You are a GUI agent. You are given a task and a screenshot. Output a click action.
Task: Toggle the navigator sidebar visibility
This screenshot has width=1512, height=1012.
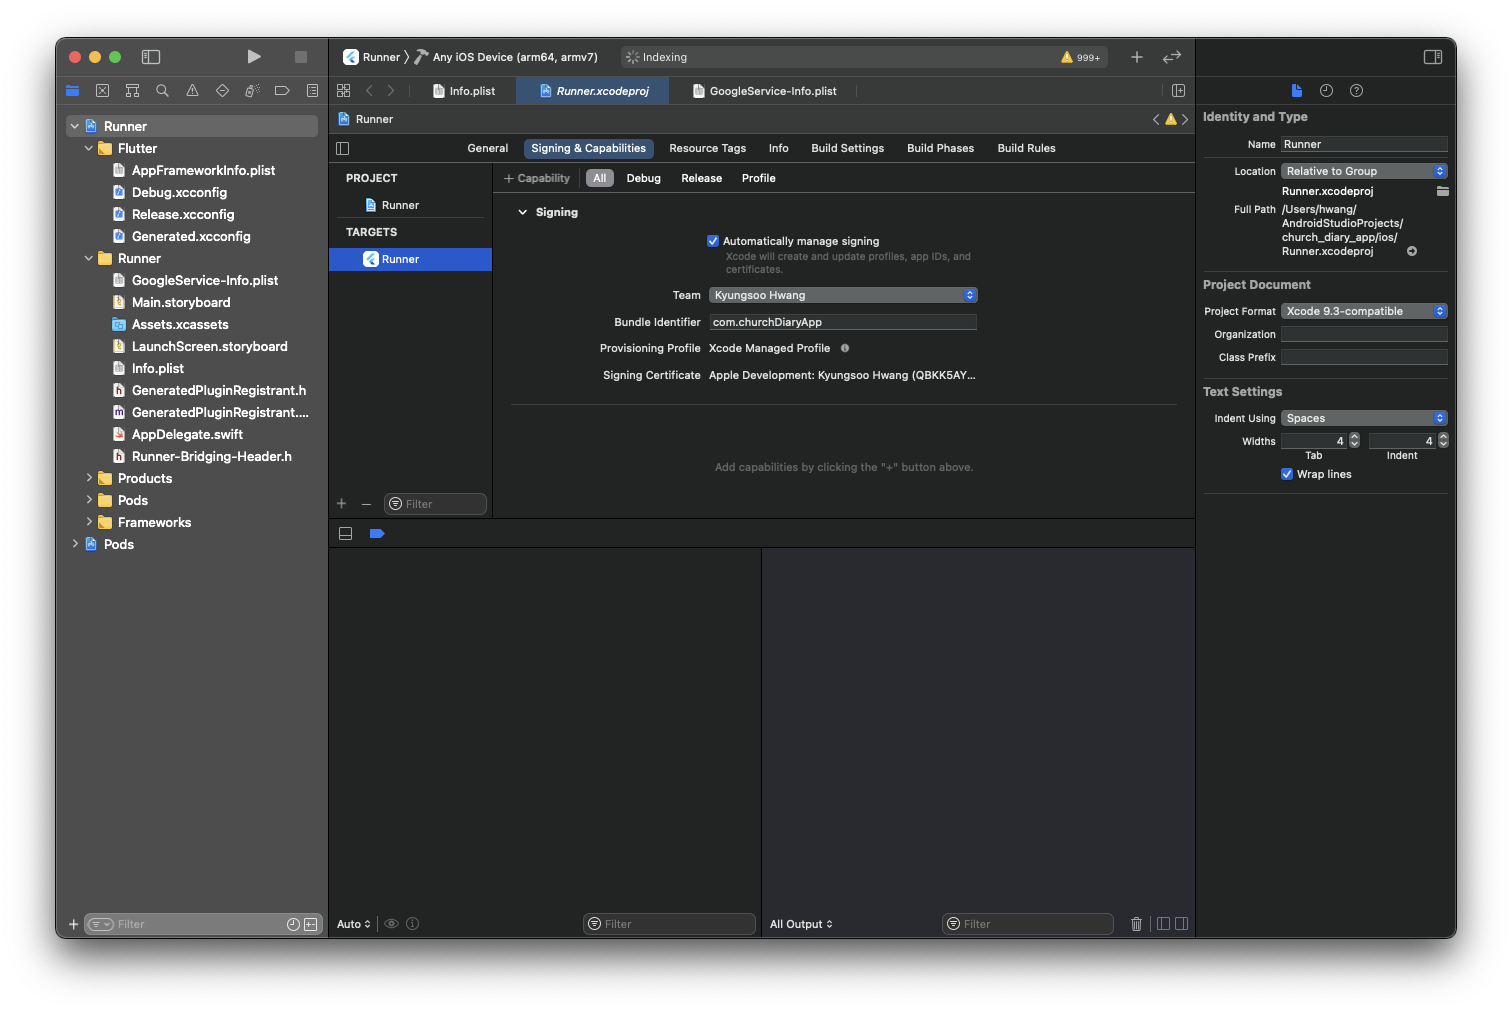(151, 57)
